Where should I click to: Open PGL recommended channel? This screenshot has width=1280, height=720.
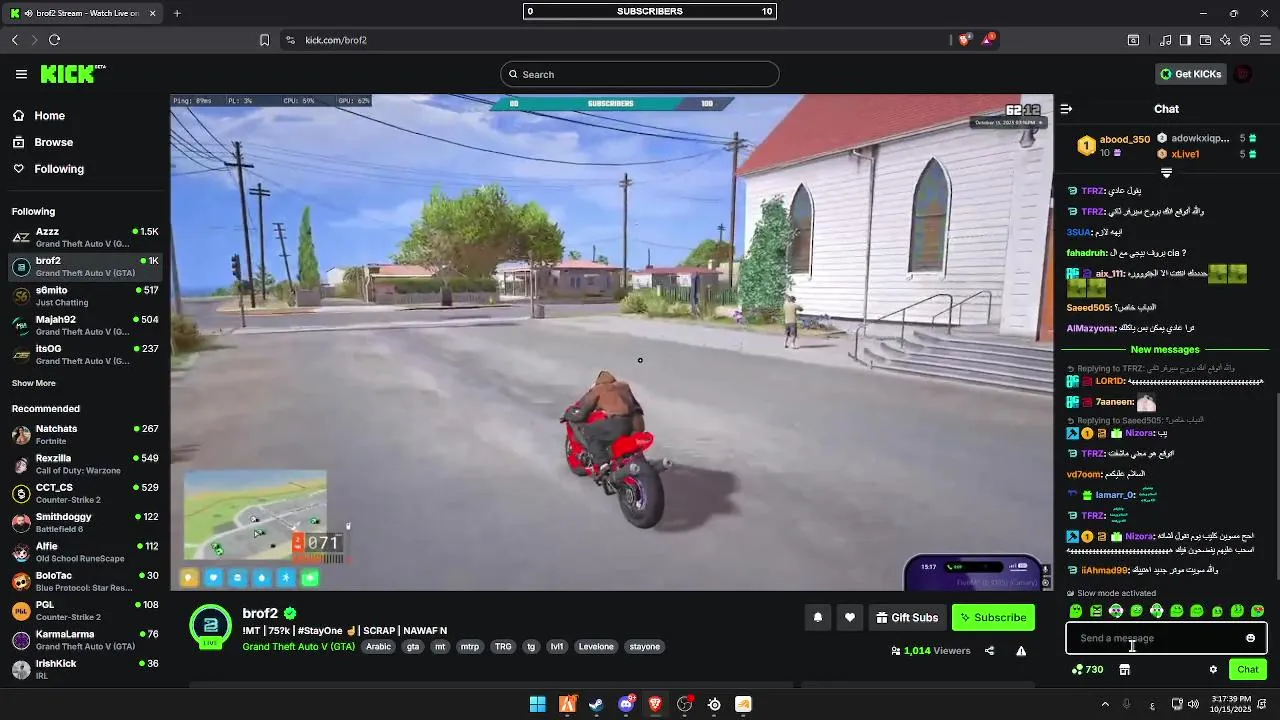tap(85, 610)
